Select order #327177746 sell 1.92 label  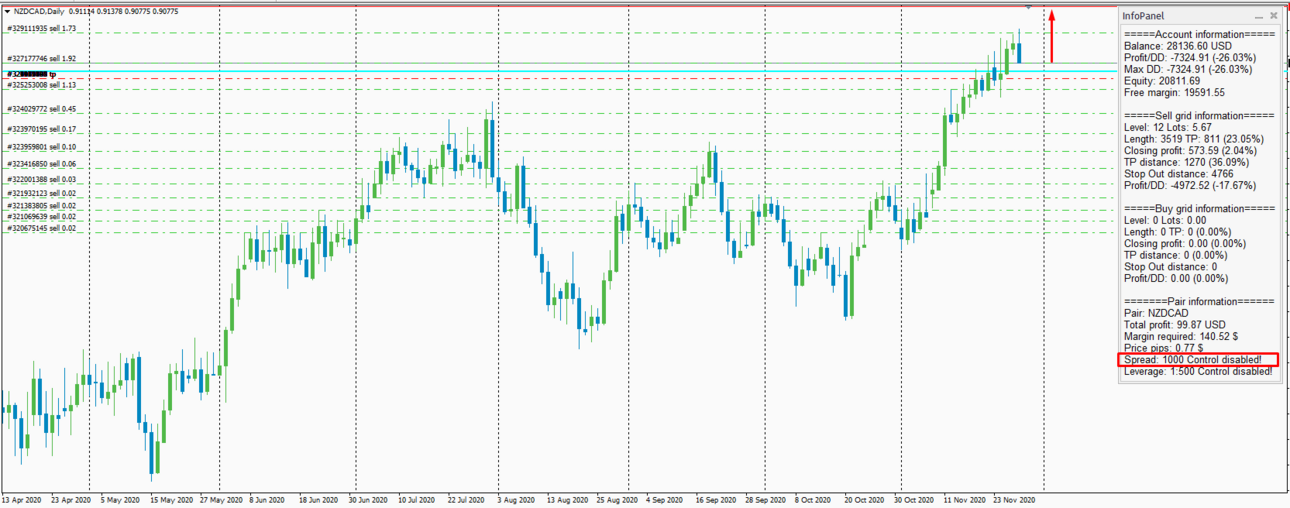pyautogui.click(x=41, y=59)
